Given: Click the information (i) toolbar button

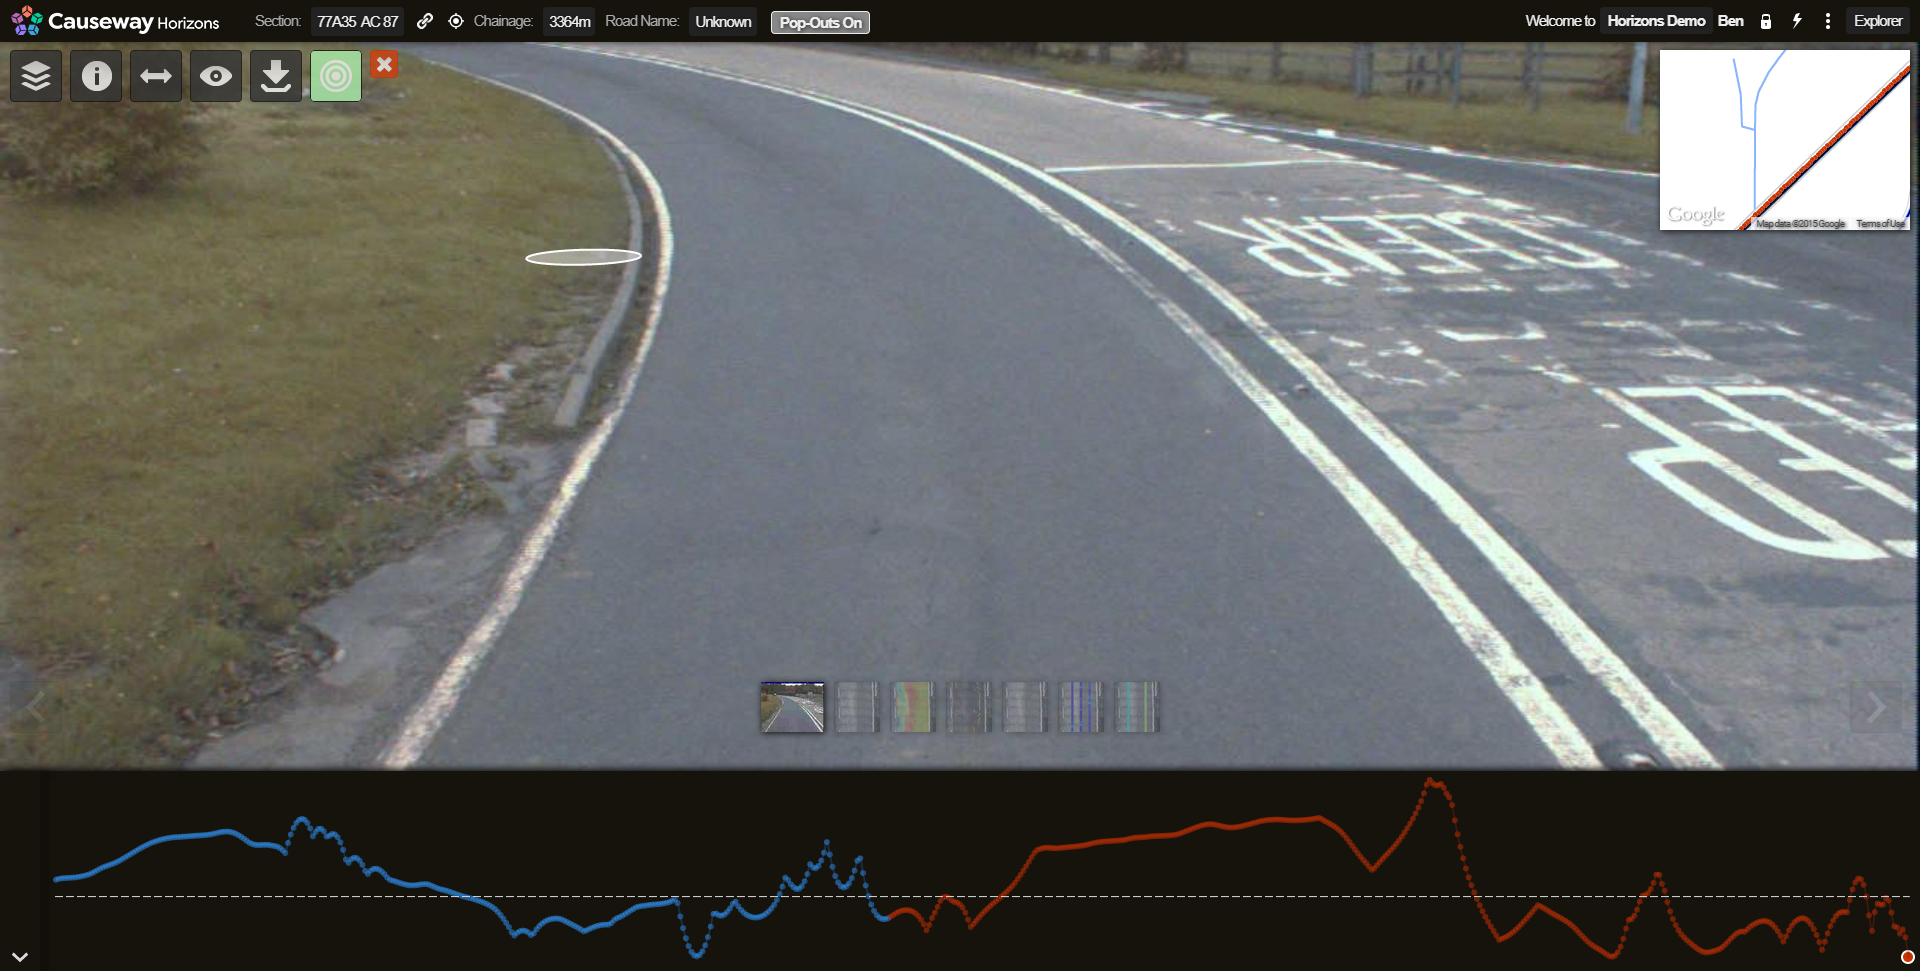Looking at the screenshot, I should (x=96, y=76).
